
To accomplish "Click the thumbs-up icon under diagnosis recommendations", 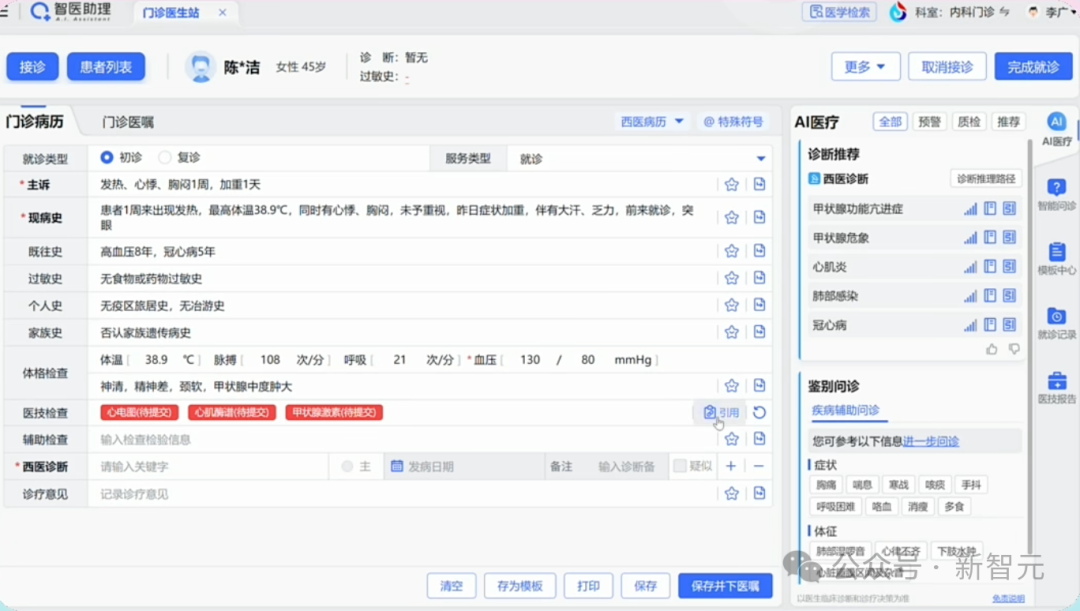I will (x=991, y=348).
